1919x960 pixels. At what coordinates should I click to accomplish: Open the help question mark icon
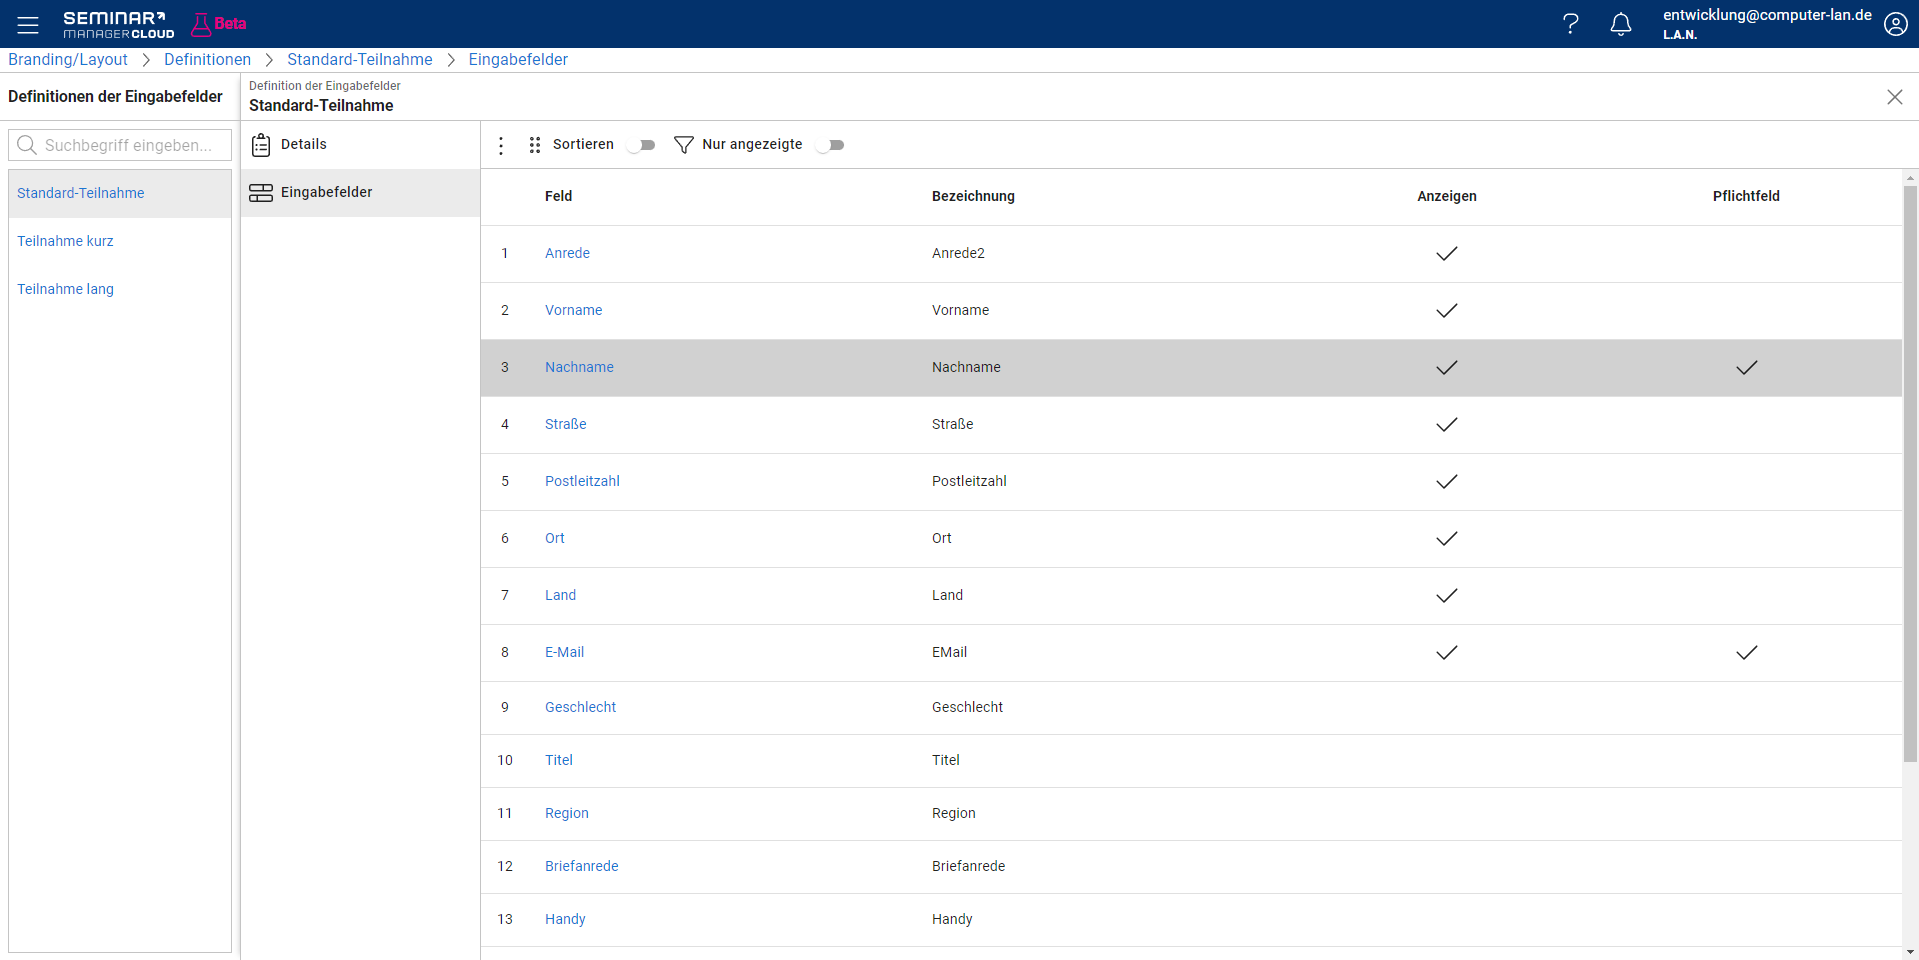pyautogui.click(x=1571, y=24)
